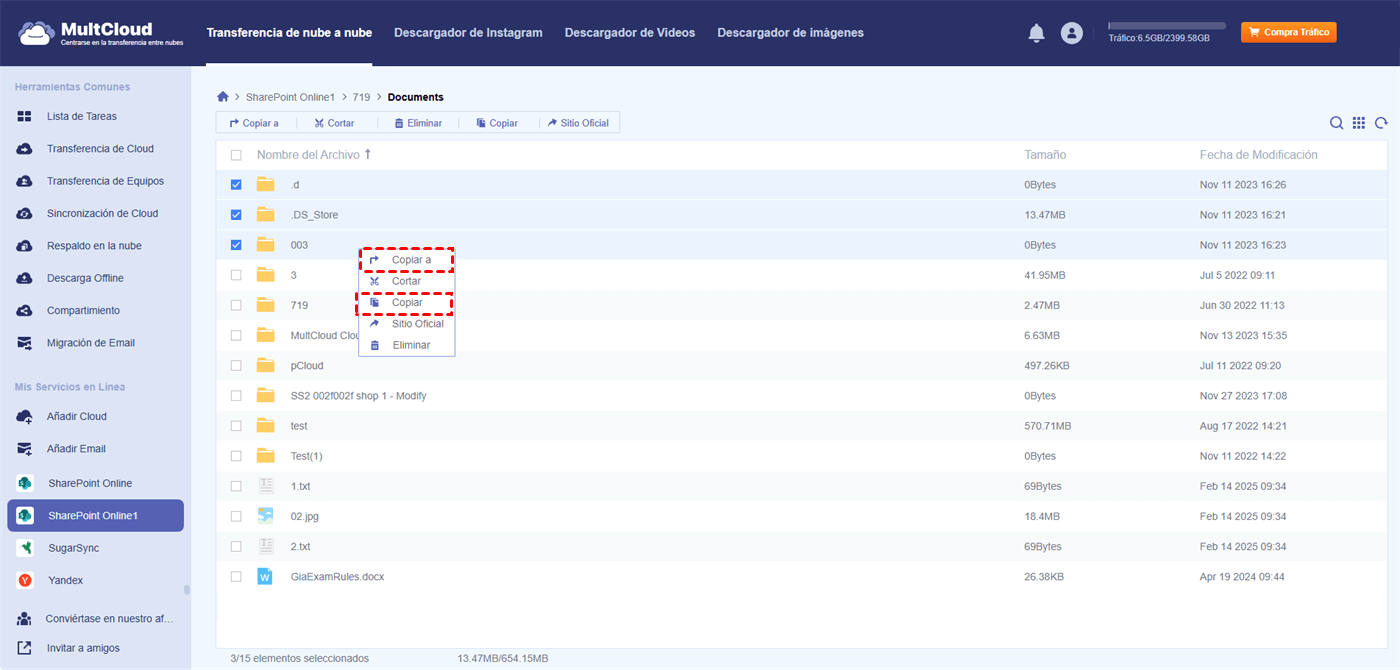Open the notifications bell

click(x=1036, y=33)
